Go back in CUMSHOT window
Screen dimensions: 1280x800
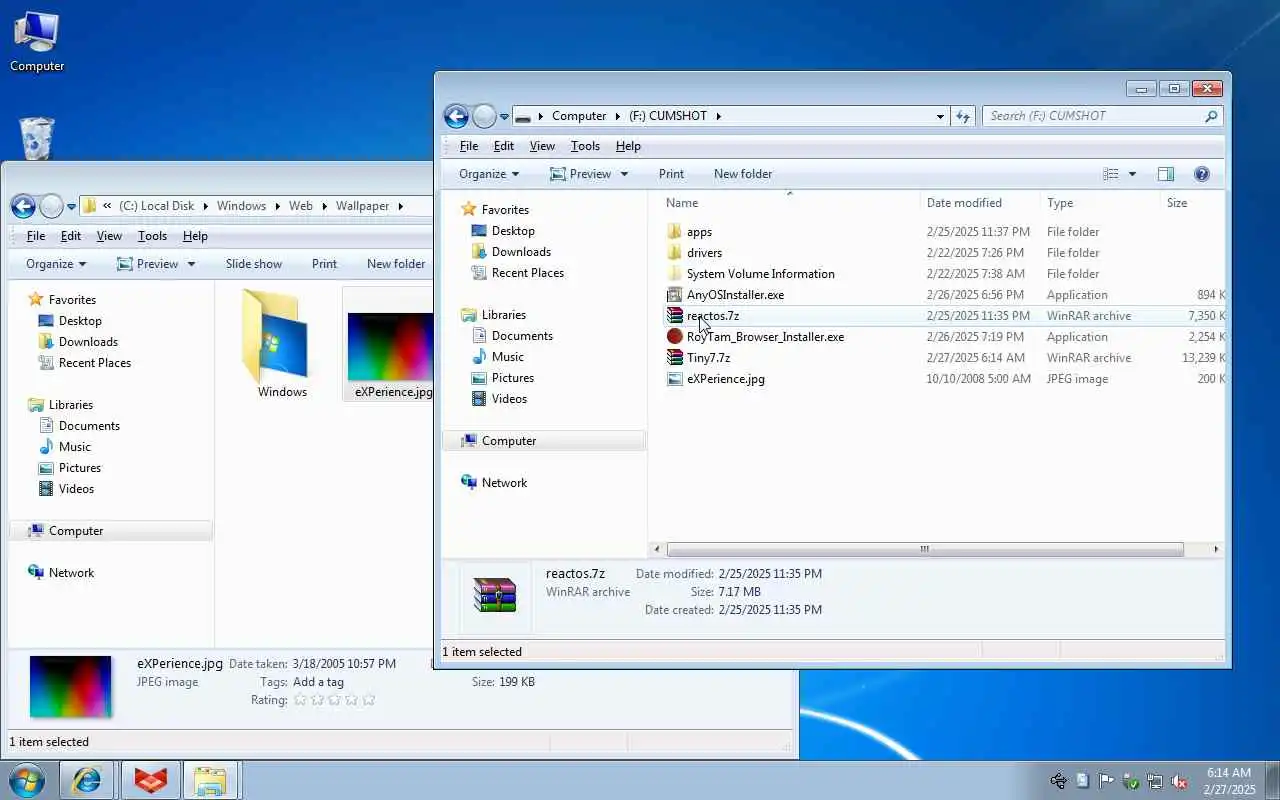(456, 116)
